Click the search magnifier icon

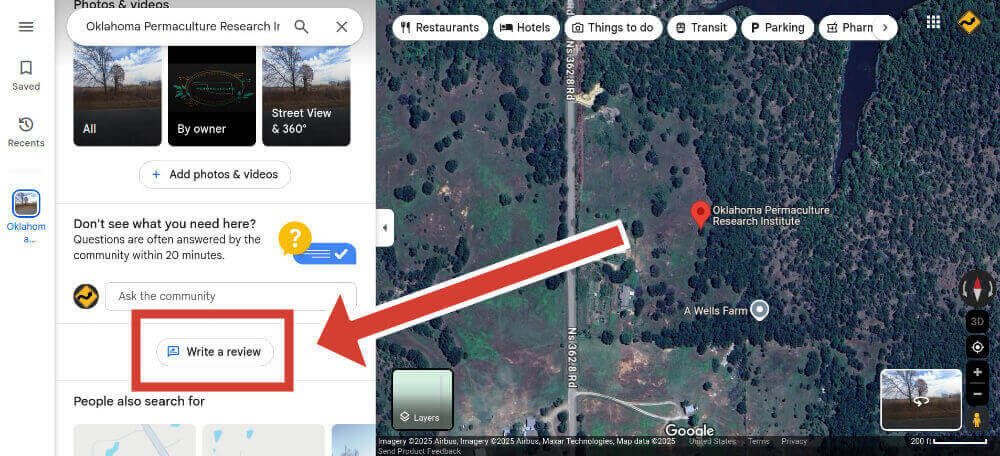click(x=301, y=27)
